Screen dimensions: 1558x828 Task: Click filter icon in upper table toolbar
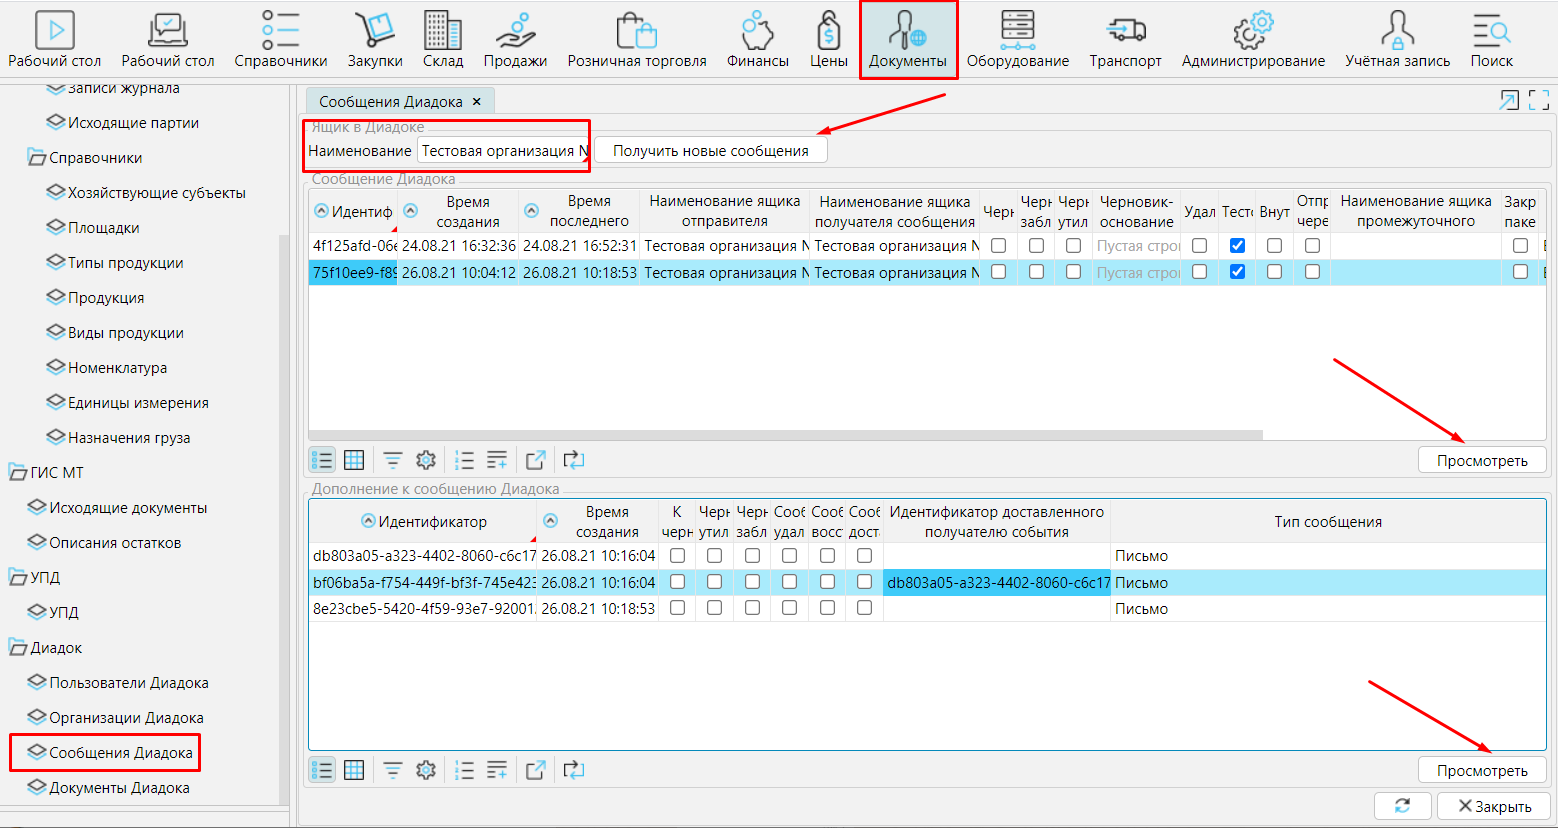393,460
